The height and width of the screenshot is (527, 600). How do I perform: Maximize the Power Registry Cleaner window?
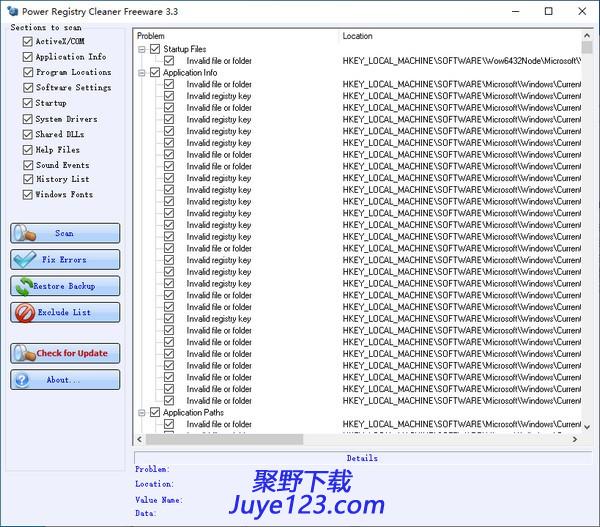click(x=548, y=11)
